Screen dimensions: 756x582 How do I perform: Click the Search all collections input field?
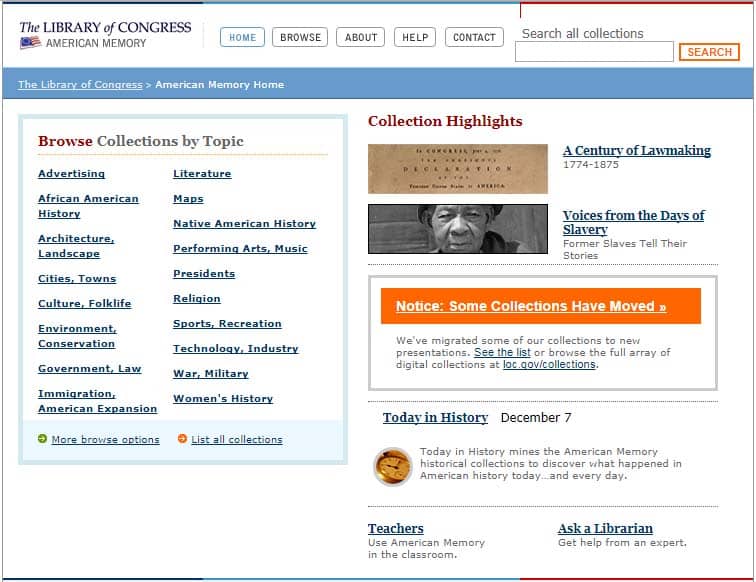(594, 52)
